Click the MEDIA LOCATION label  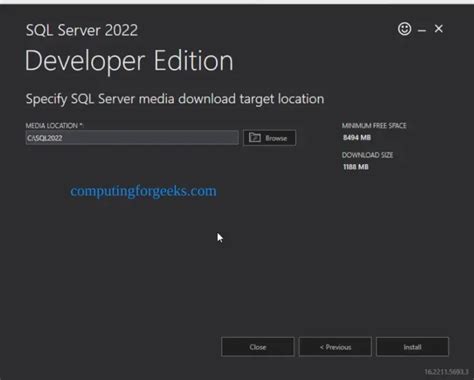pyautogui.click(x=54, y=126)
